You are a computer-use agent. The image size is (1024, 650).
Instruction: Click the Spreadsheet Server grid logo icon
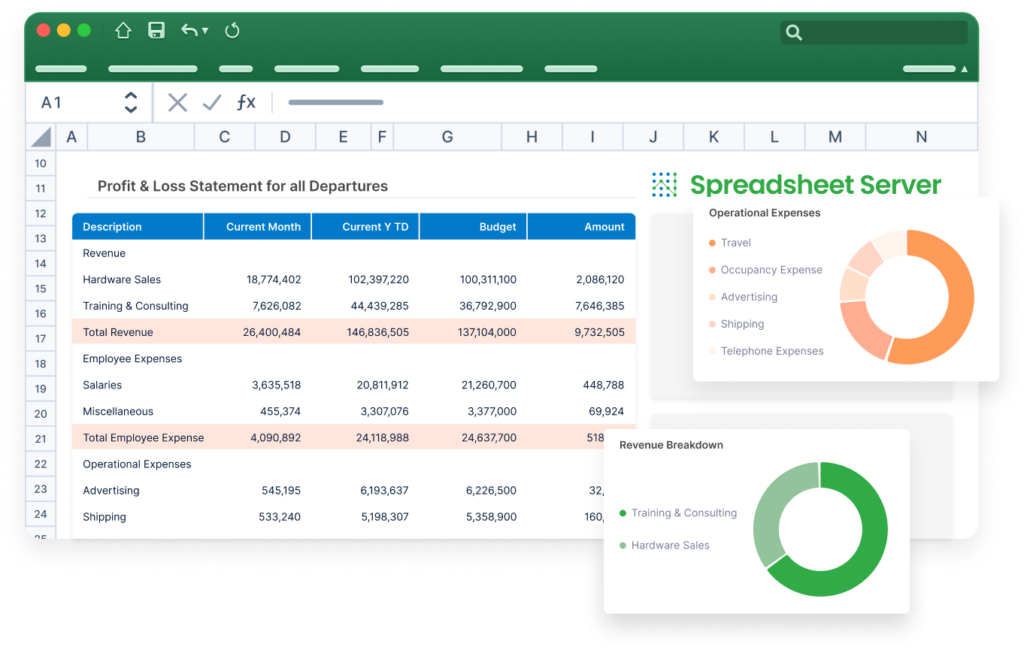(x=663, y=184)
